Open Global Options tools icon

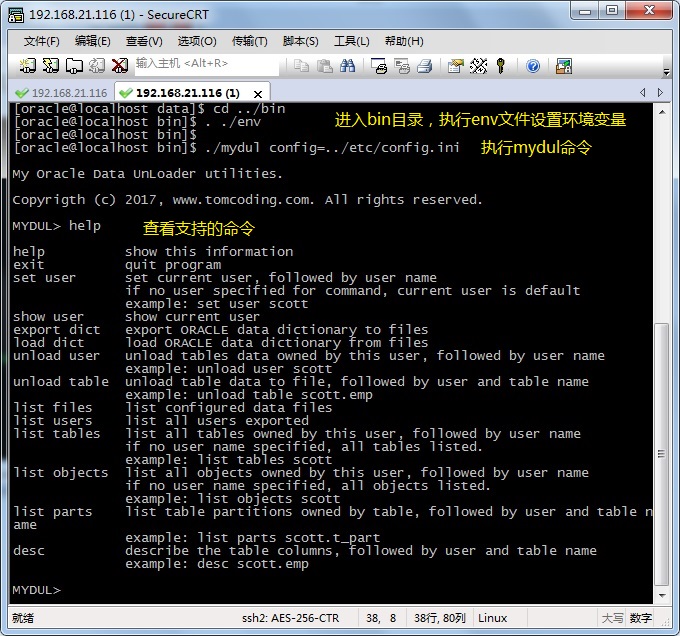478,66
